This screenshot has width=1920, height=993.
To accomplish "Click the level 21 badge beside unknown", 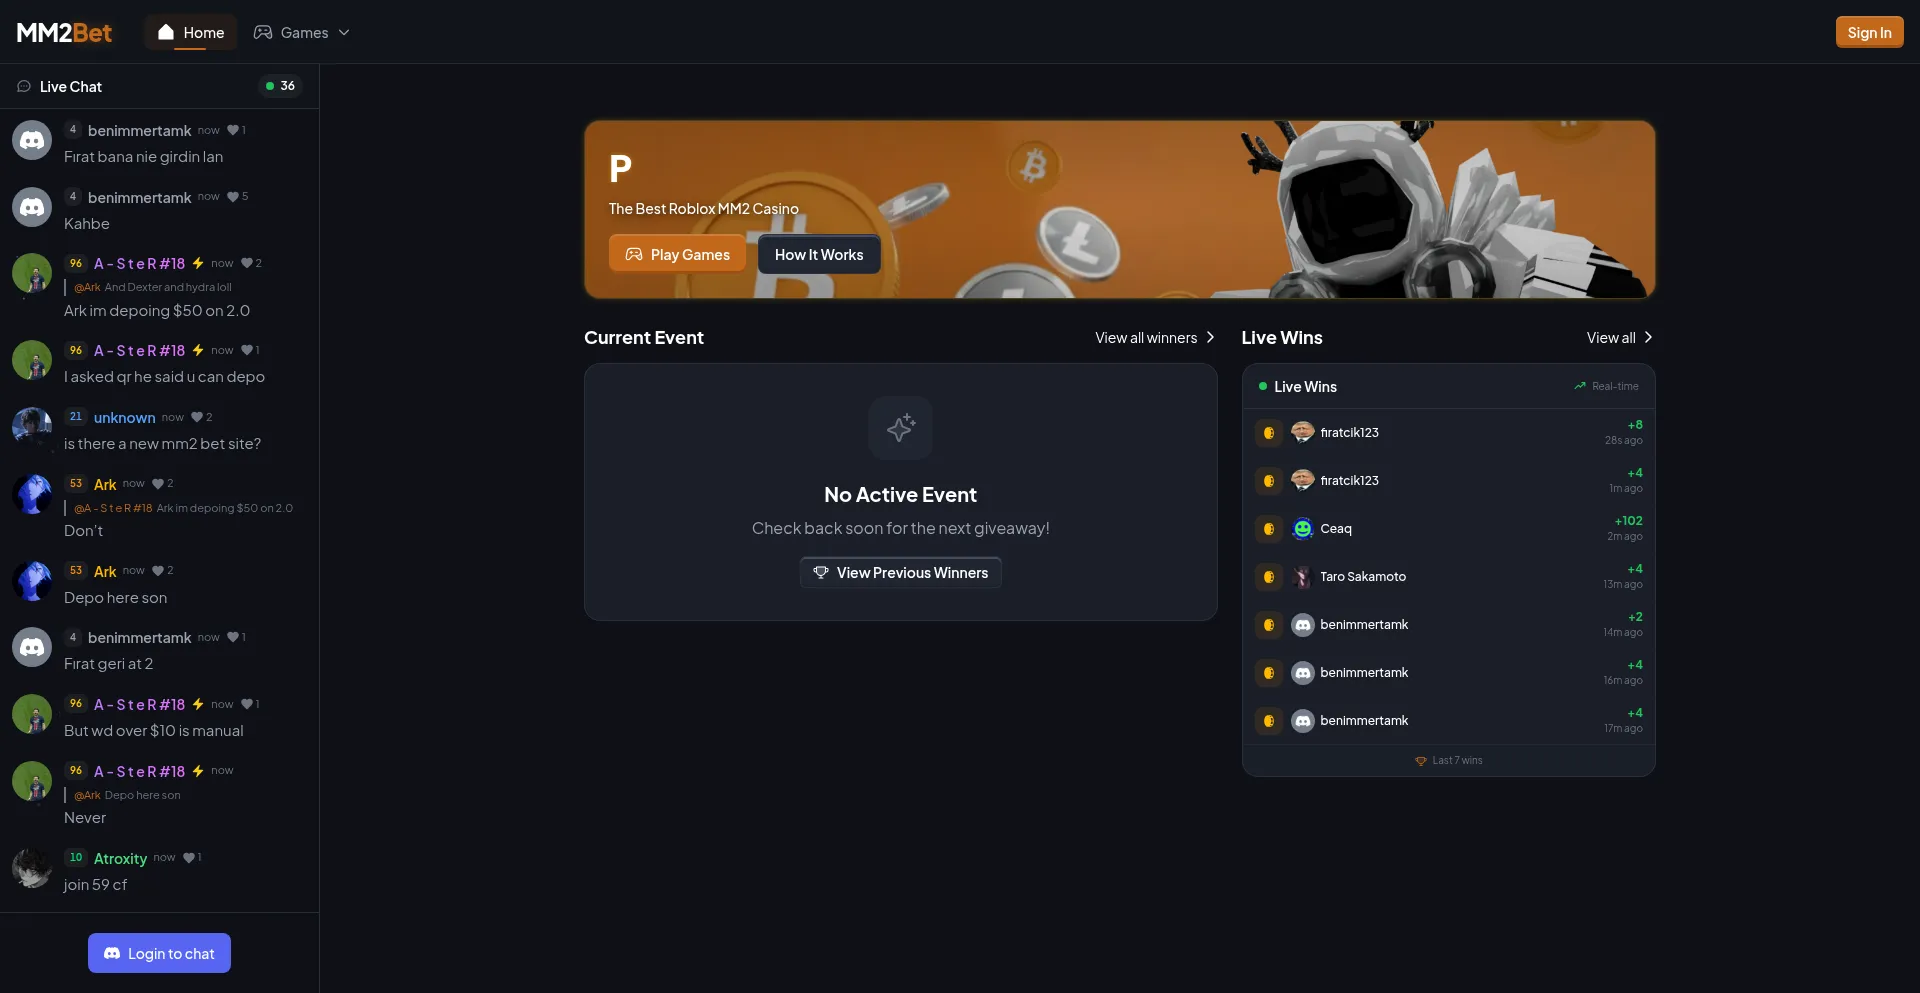I will click(x=76, y=417).
